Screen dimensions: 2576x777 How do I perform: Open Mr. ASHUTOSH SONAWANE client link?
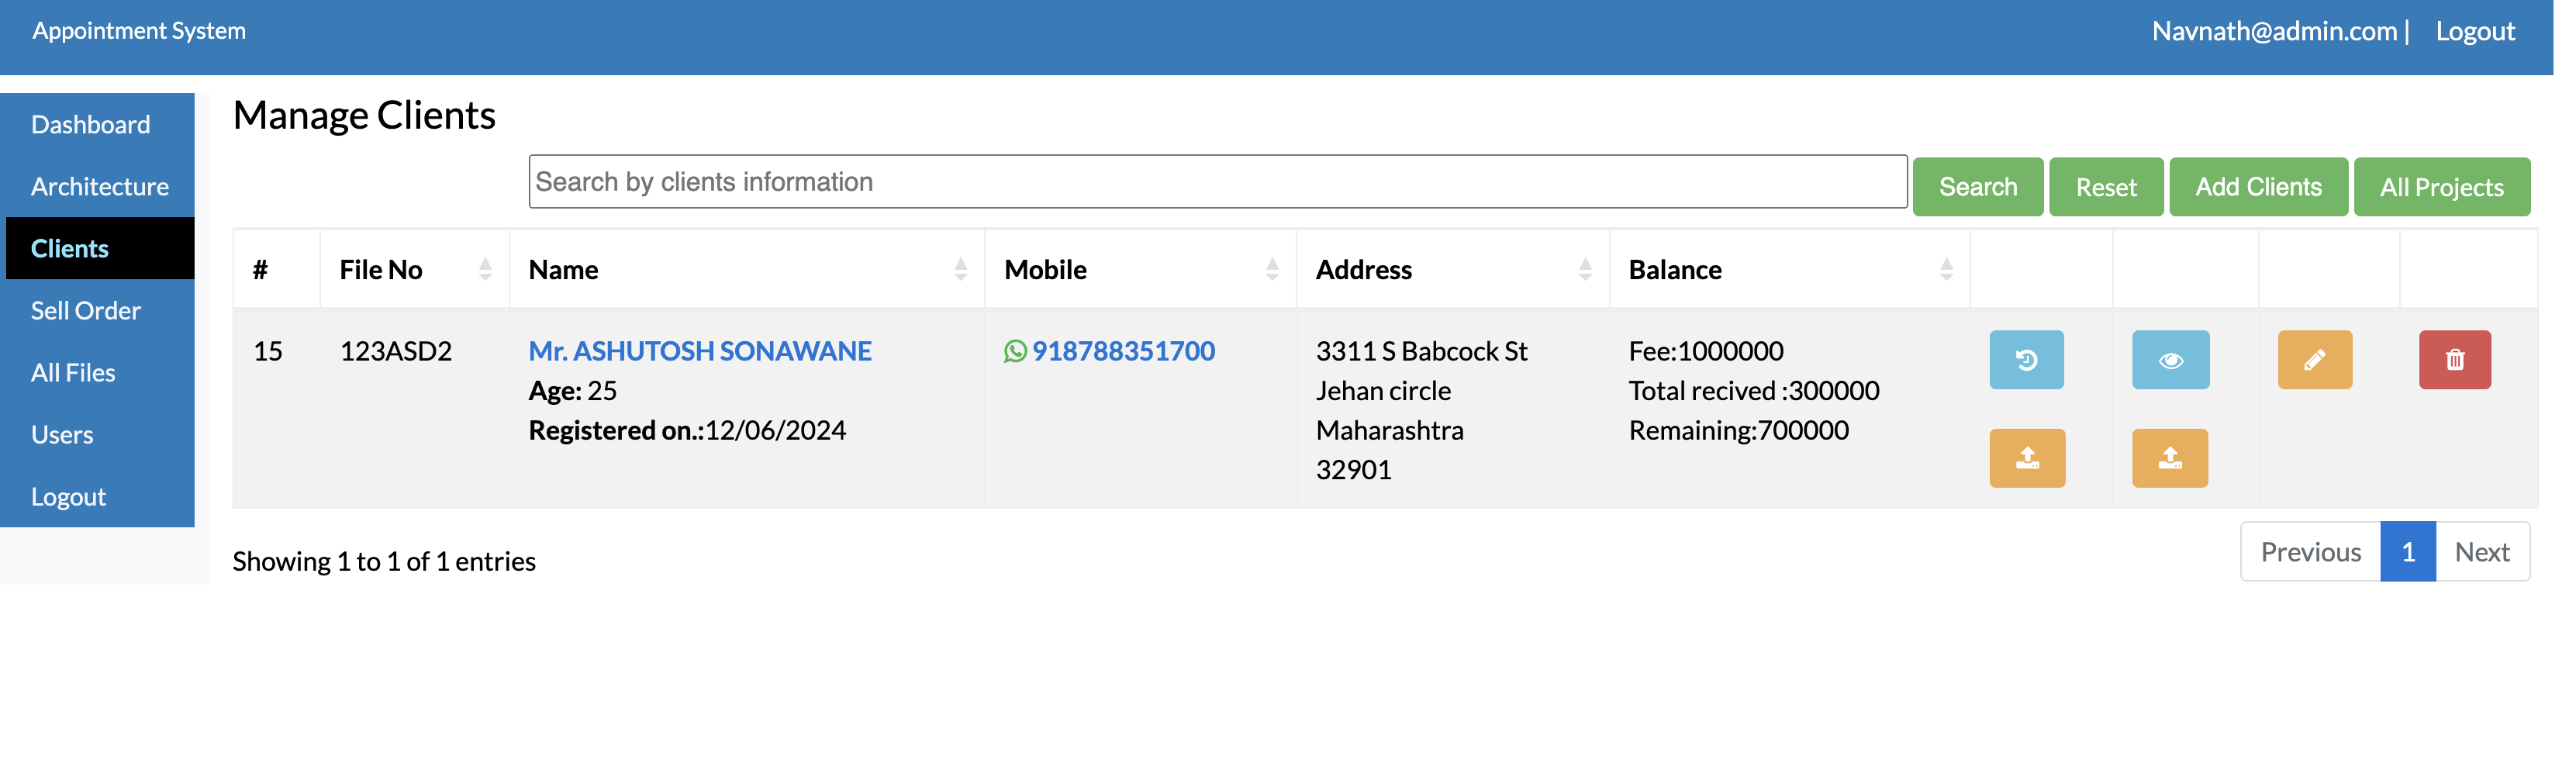coord(700,352)
